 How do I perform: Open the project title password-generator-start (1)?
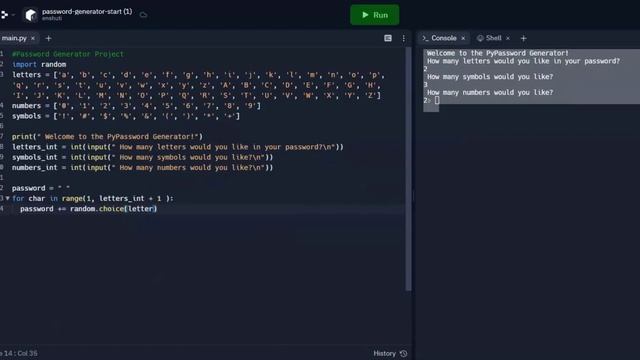[87, 11]
